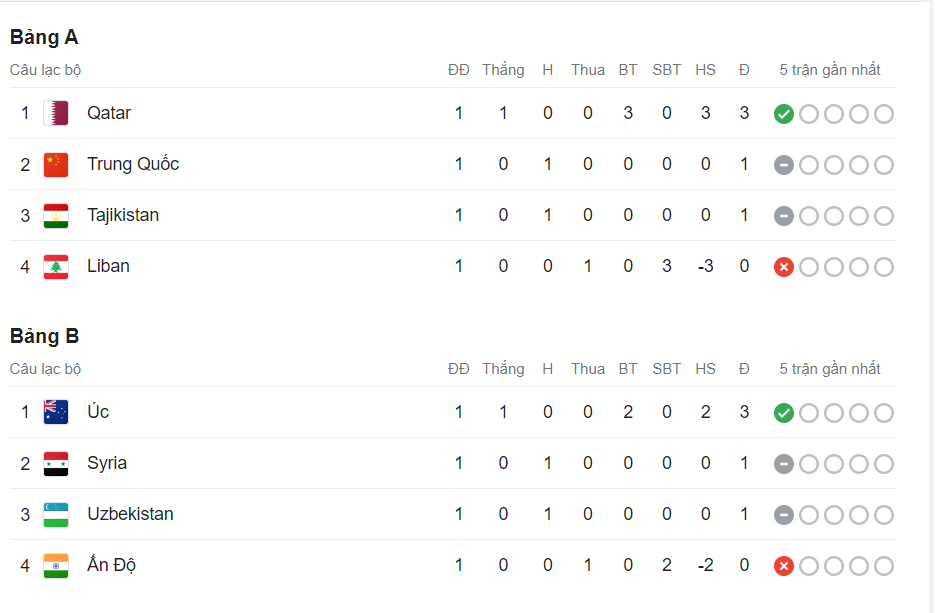Click Úc's green win result icon
935x613 pixels.
tap(784, 413)
